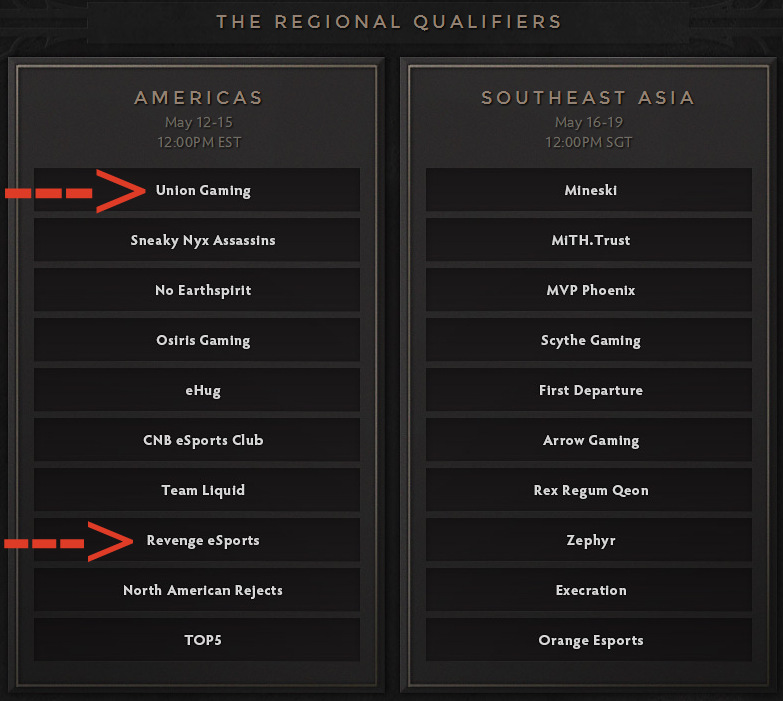
Task: Click the Team Liquid row
Action: point(203,490)
